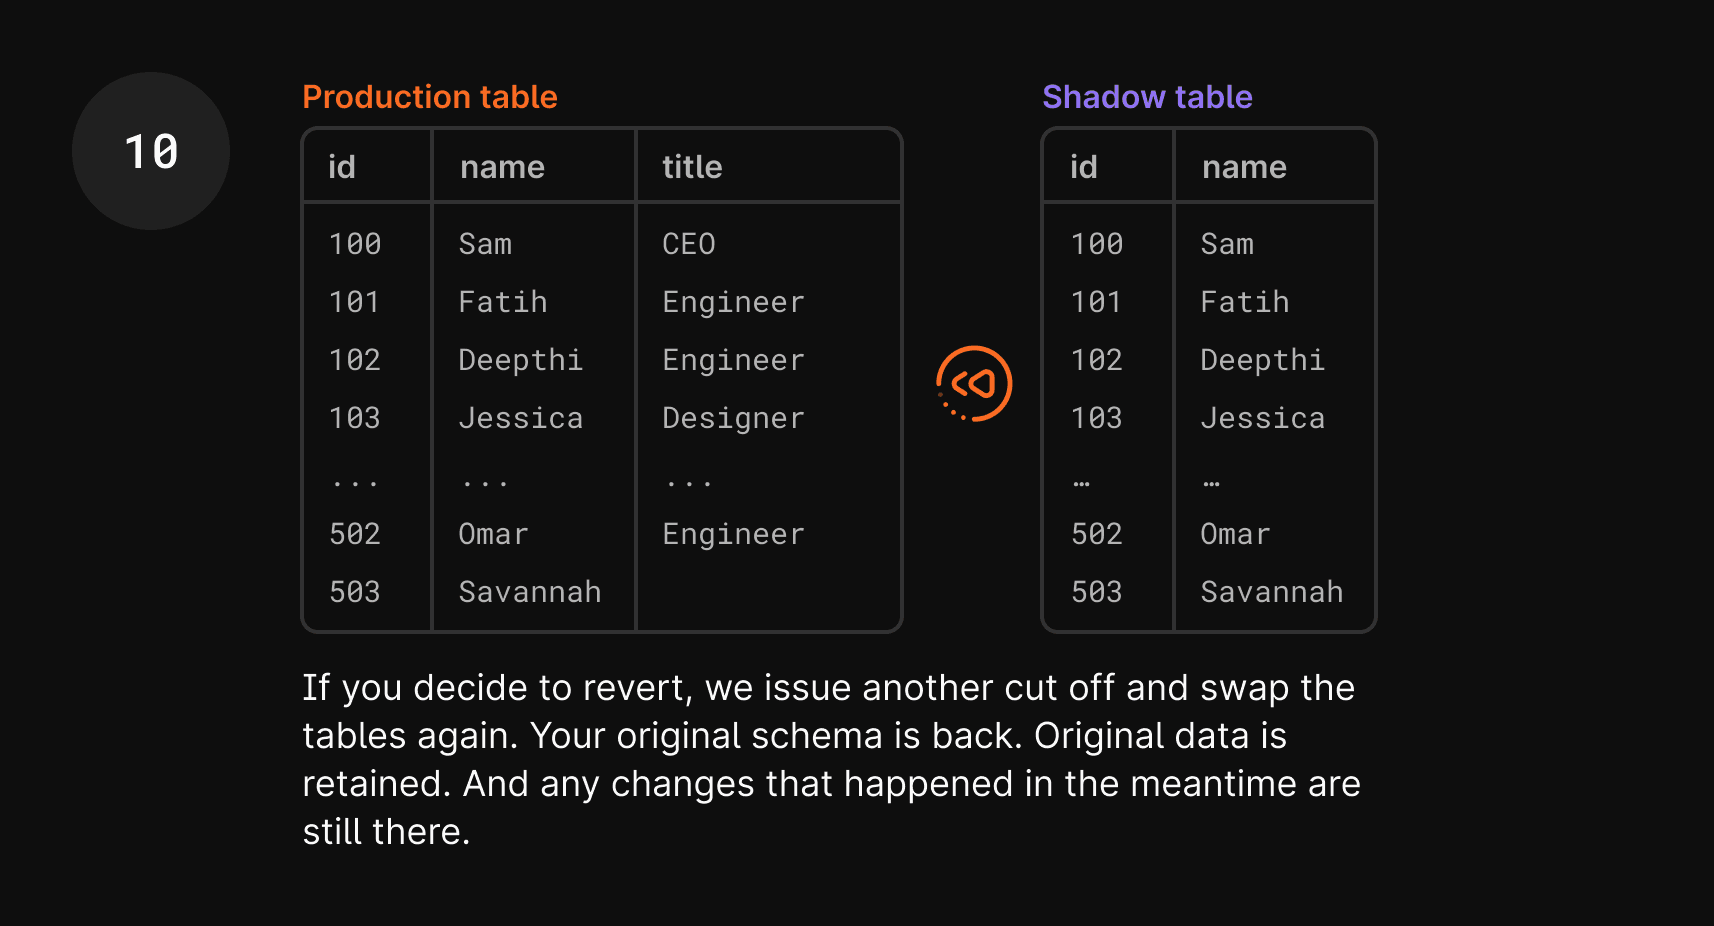Click the name column header in Production table
1714x926 pixels.
pyautogui.click(x=502, y=167)
